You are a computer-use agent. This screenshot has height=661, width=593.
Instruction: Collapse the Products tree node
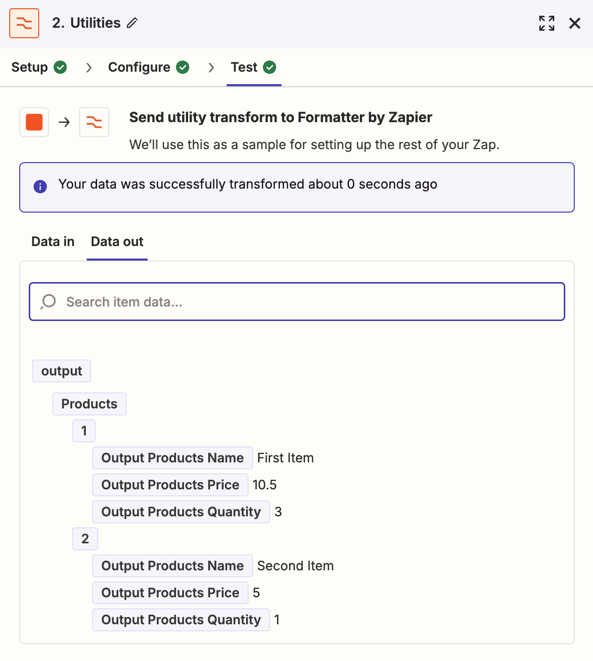tap(89, 404)
